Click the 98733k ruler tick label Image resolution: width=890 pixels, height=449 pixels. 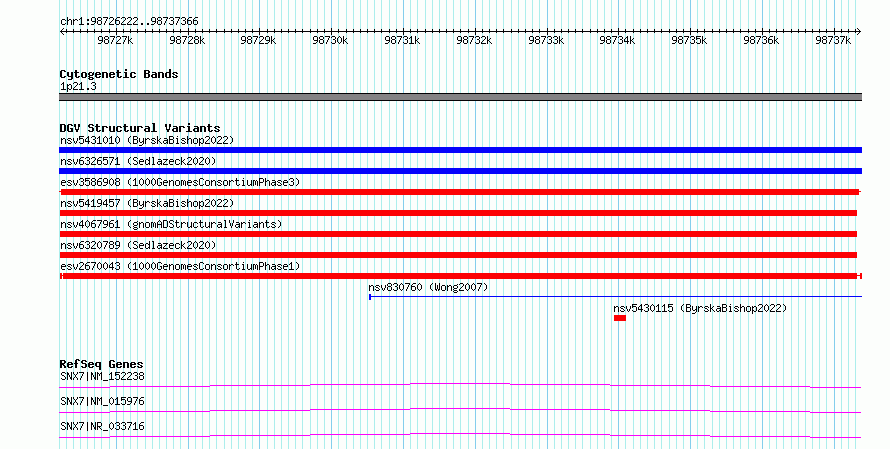pos(546,40)
